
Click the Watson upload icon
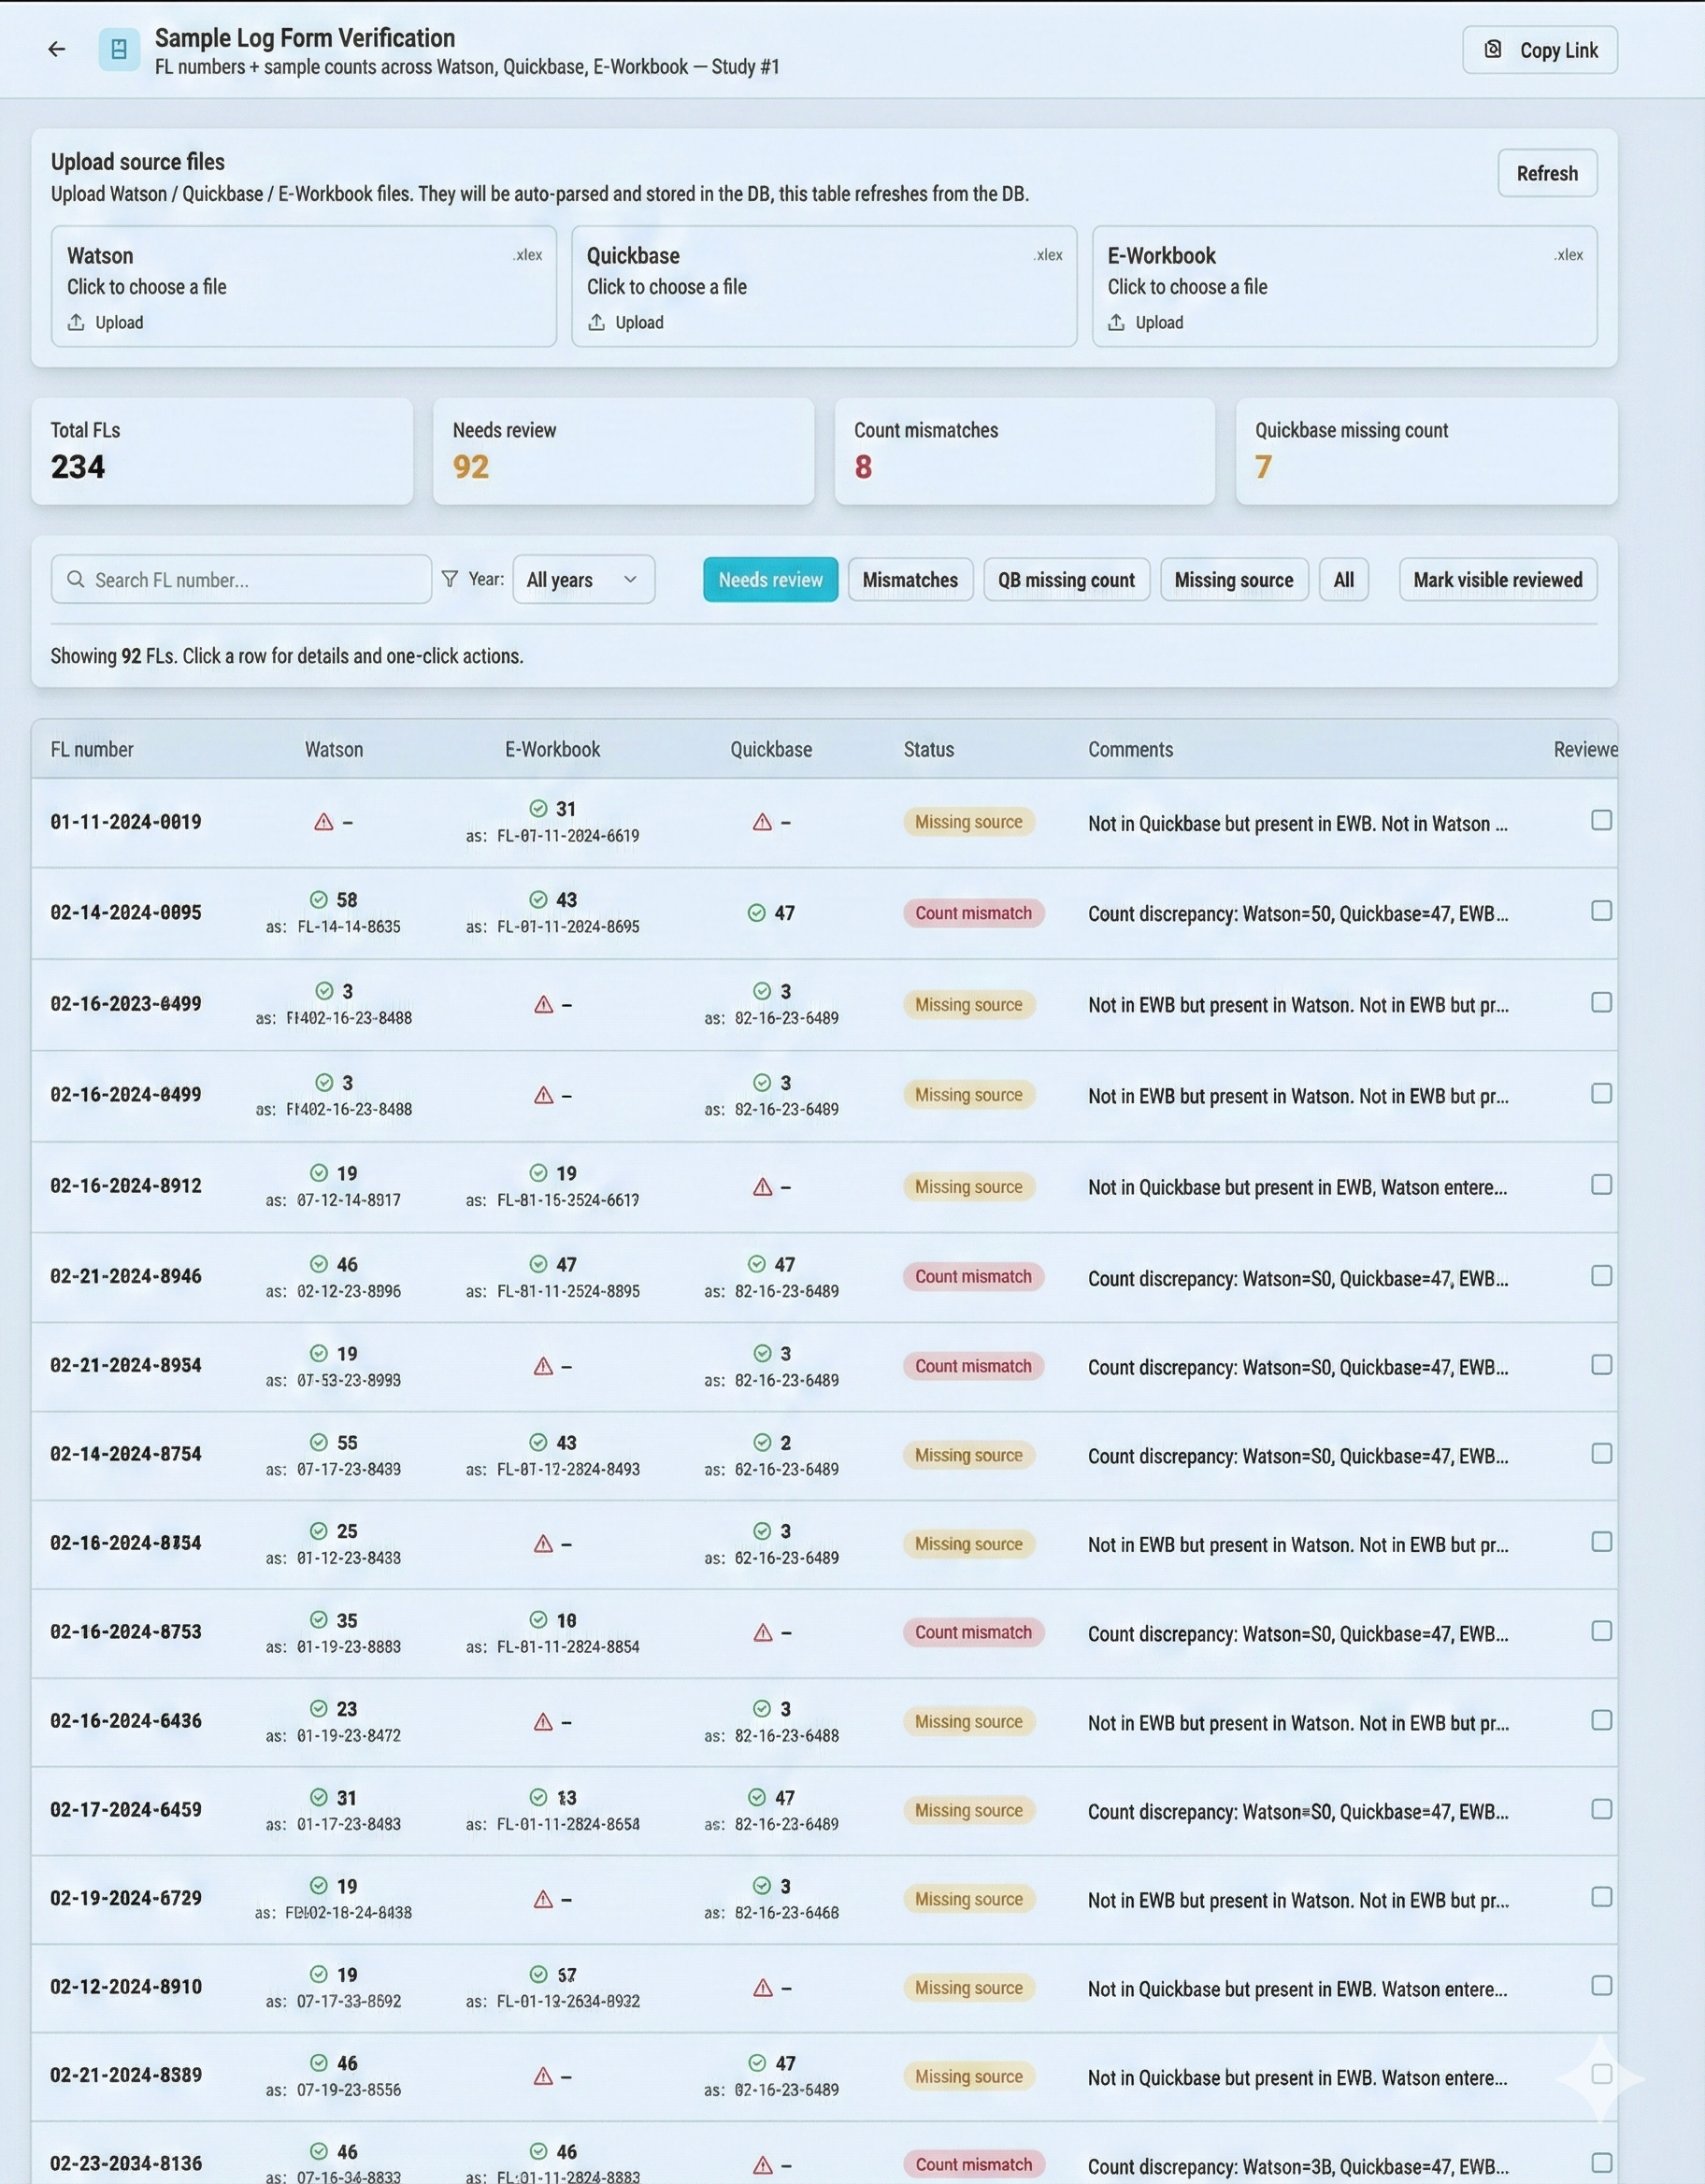pos(76,322)
